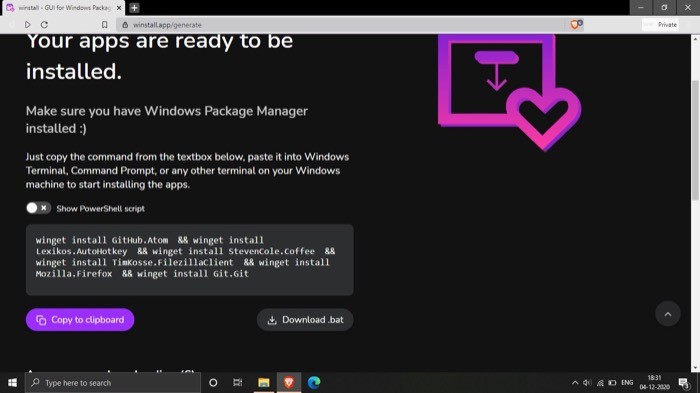This screenshot has height=393, width=700.
Task: Go forward in browser history
Action: 28,25
